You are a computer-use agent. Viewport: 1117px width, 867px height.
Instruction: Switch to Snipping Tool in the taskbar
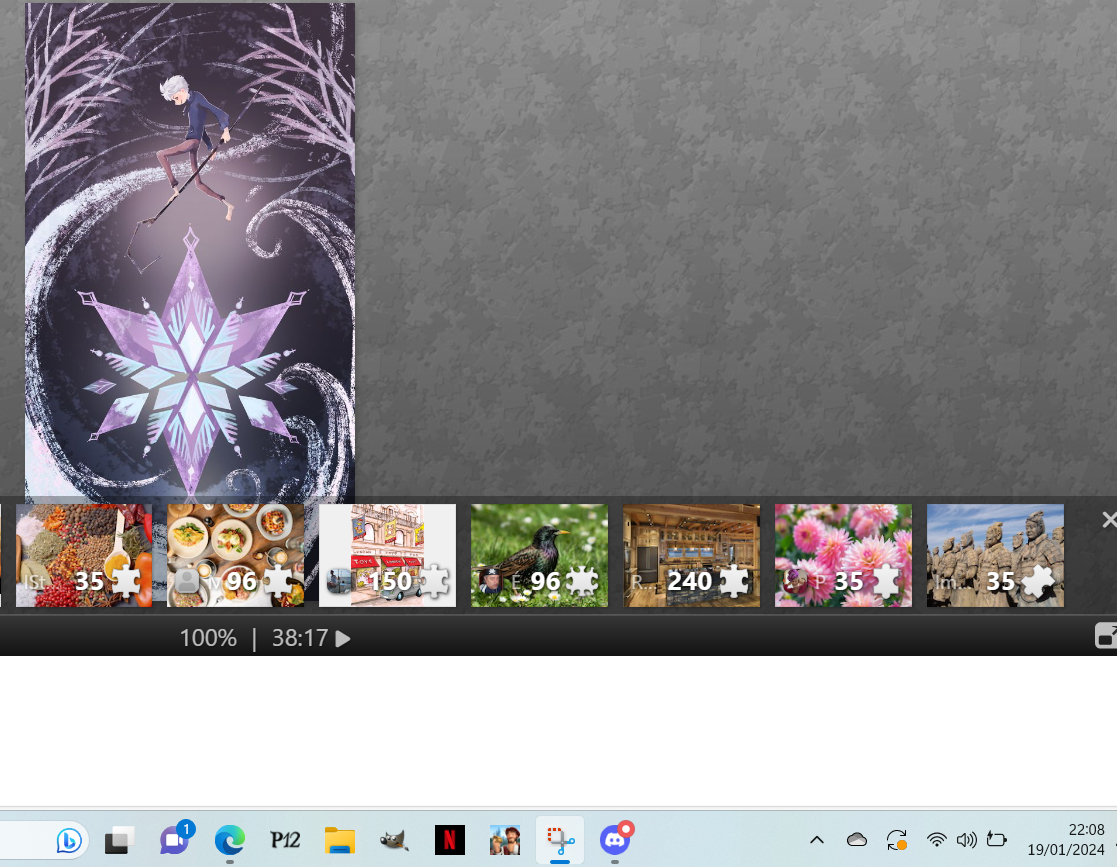[560, 841]
